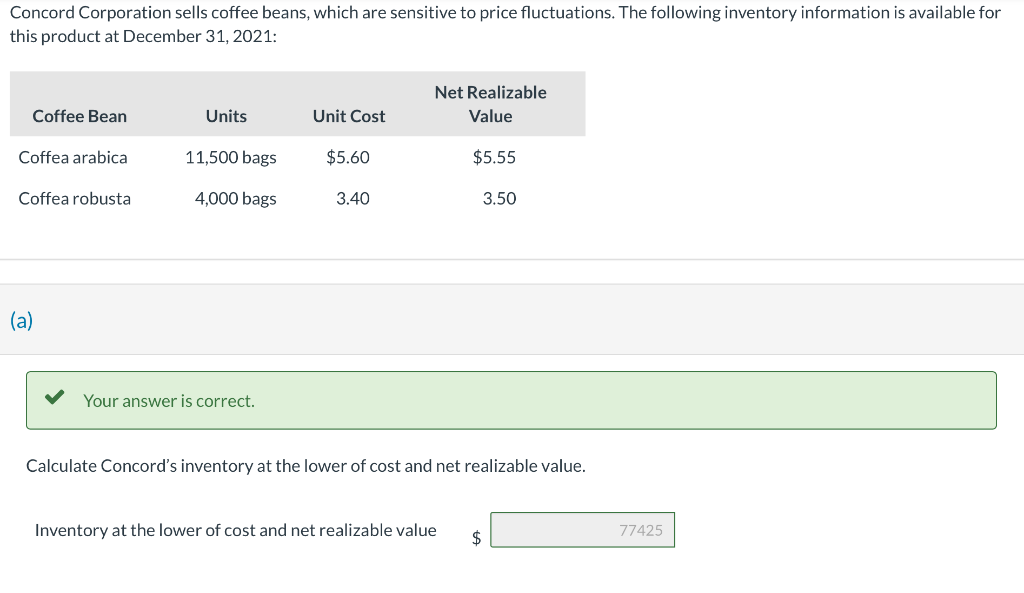Image resolution: width=1024 pixels, height=593 pixels.
Task: Select the Units column header
Action: click(x=226, y=116)
